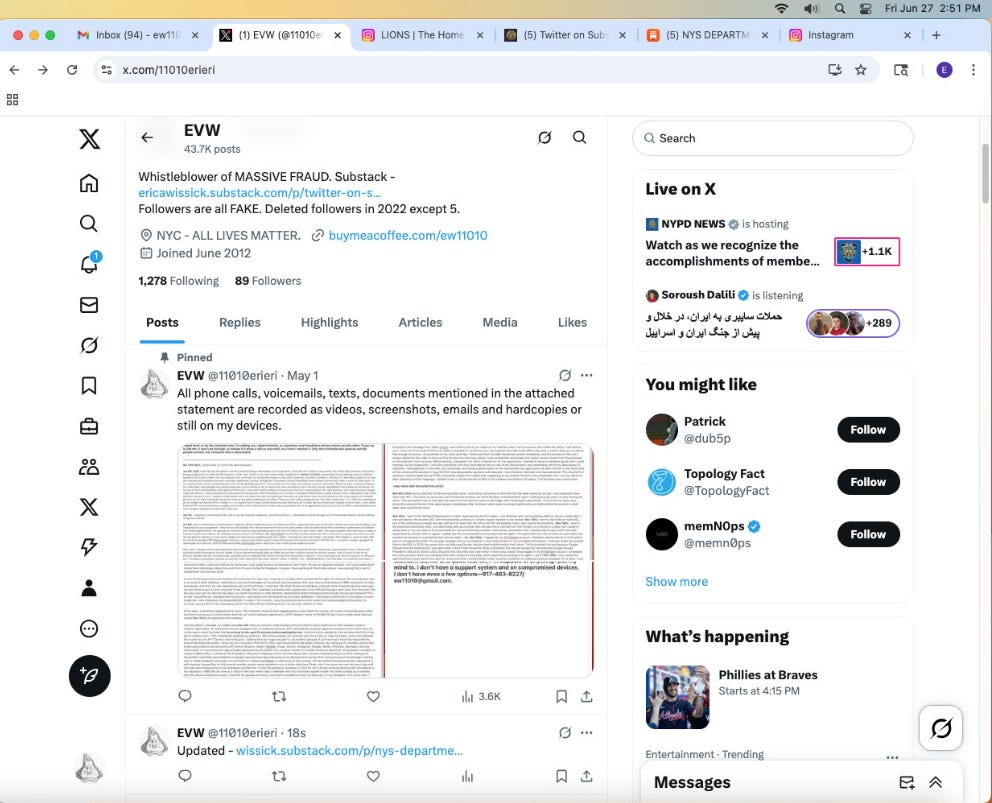
Task: Switch to the Highlights tab
Action: pyautogui.click(x=330, y=322)
